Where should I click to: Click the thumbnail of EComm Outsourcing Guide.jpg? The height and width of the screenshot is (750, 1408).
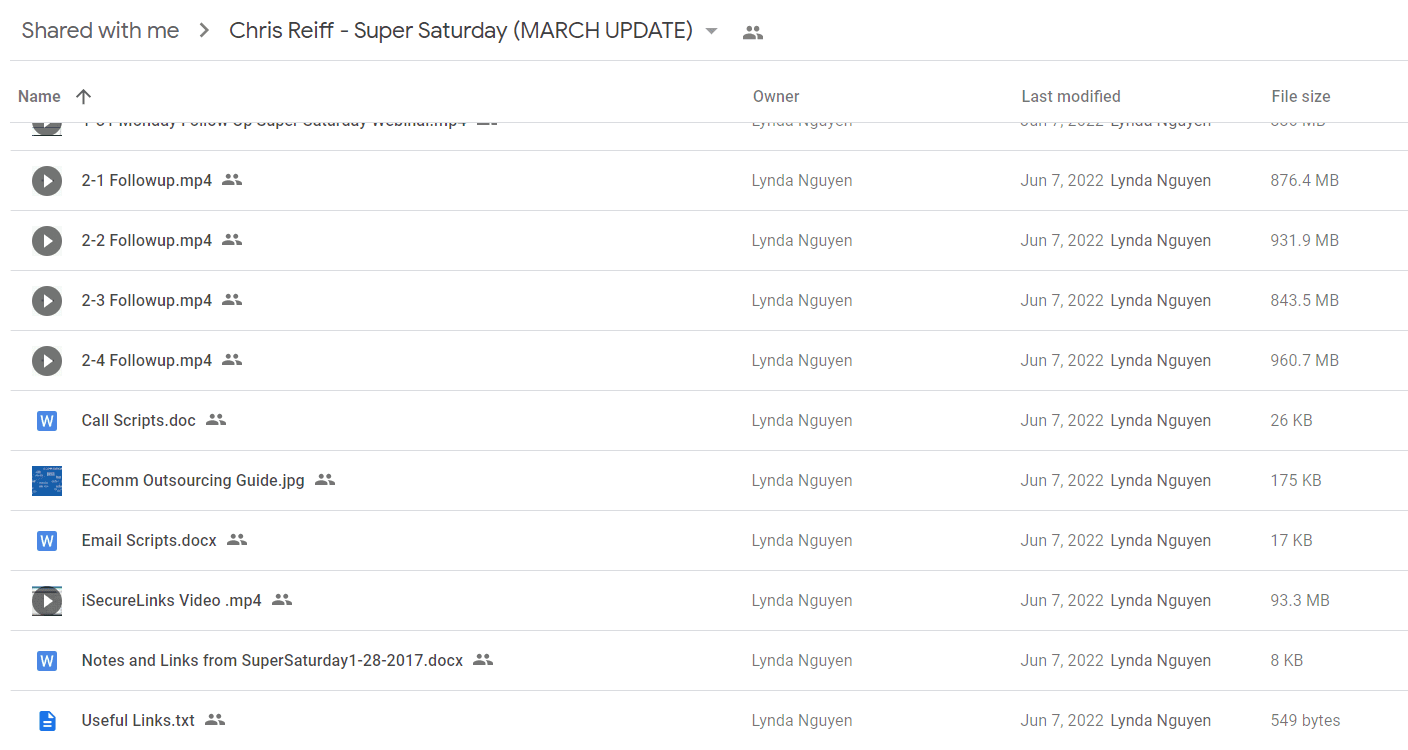point(47,481)
